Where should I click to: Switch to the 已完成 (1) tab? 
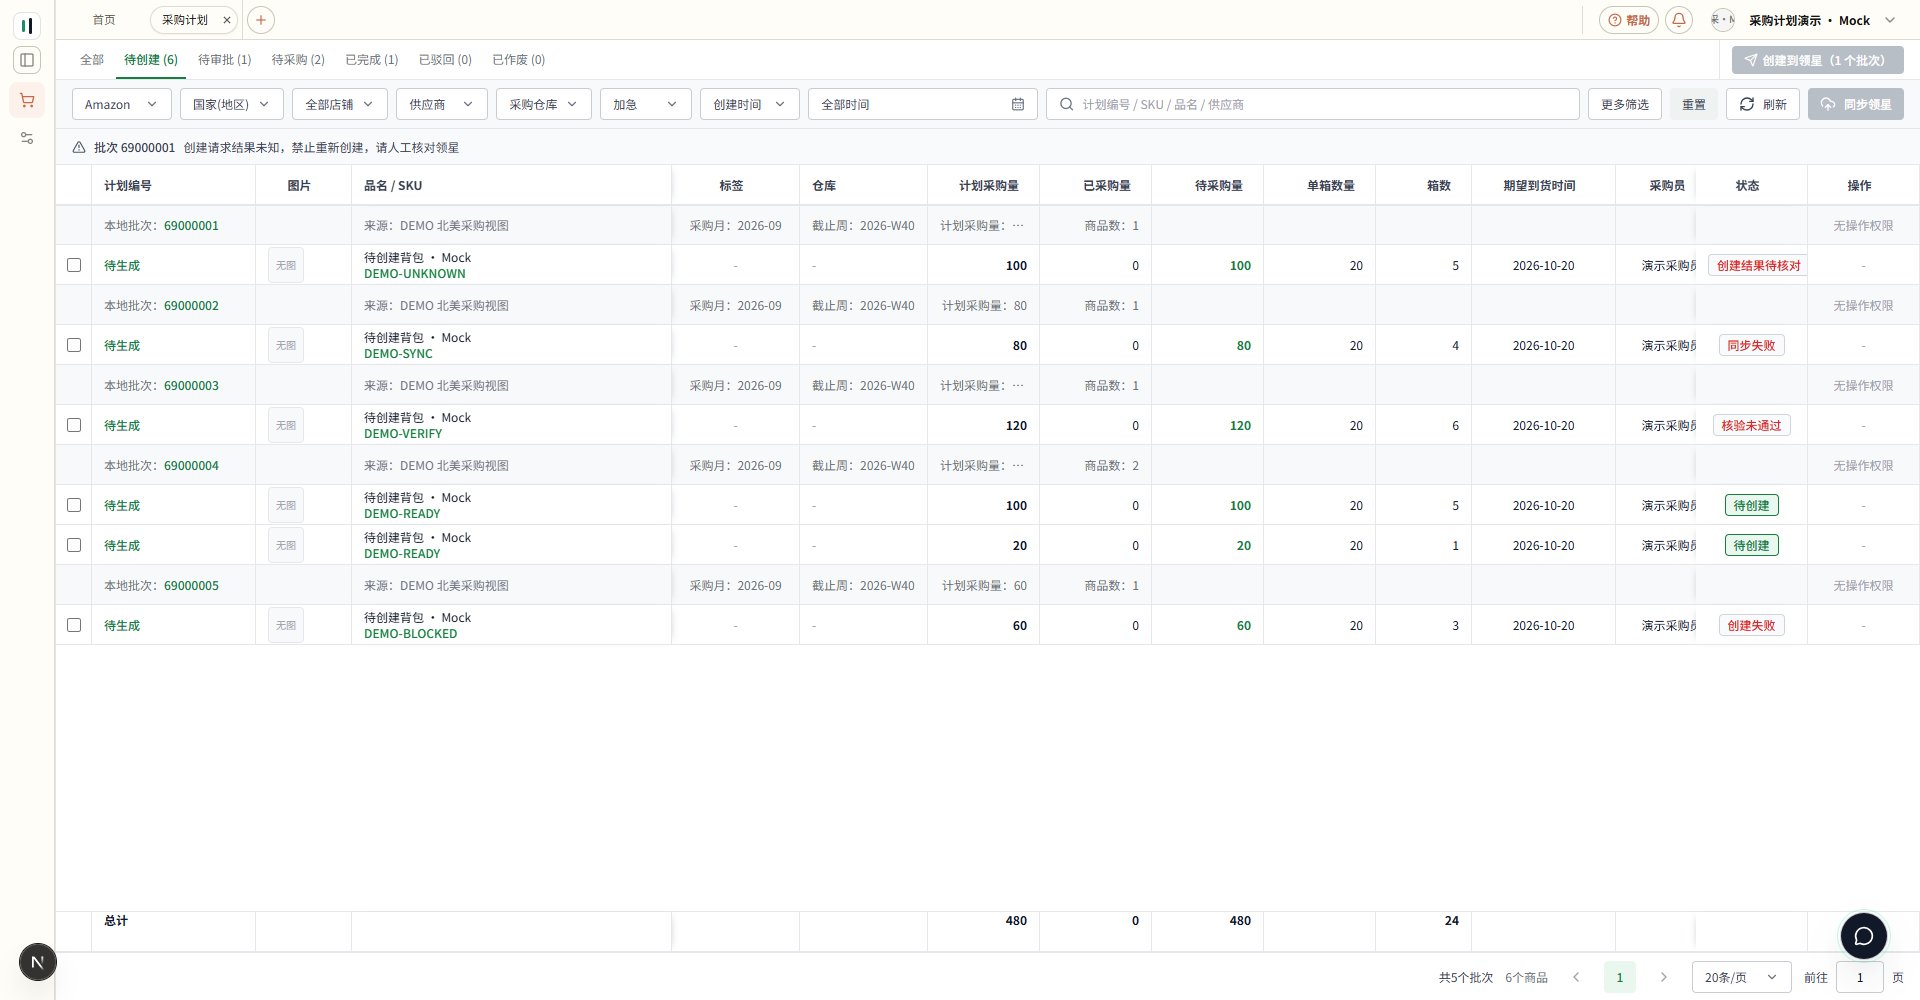[x=371, y=60]
